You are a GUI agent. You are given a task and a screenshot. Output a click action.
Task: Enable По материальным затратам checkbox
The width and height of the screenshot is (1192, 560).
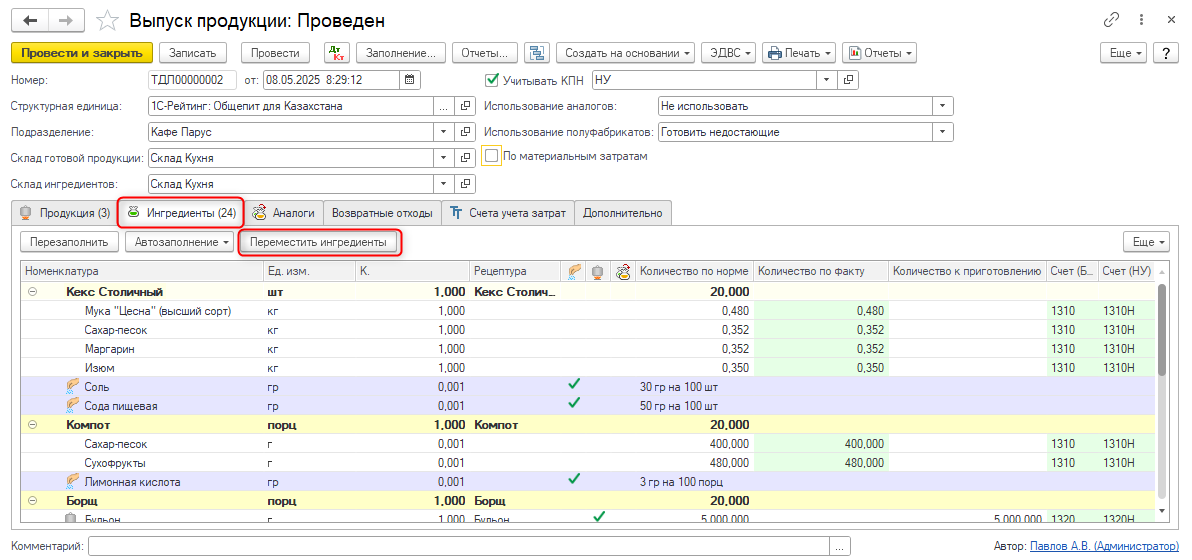point(491,156)
